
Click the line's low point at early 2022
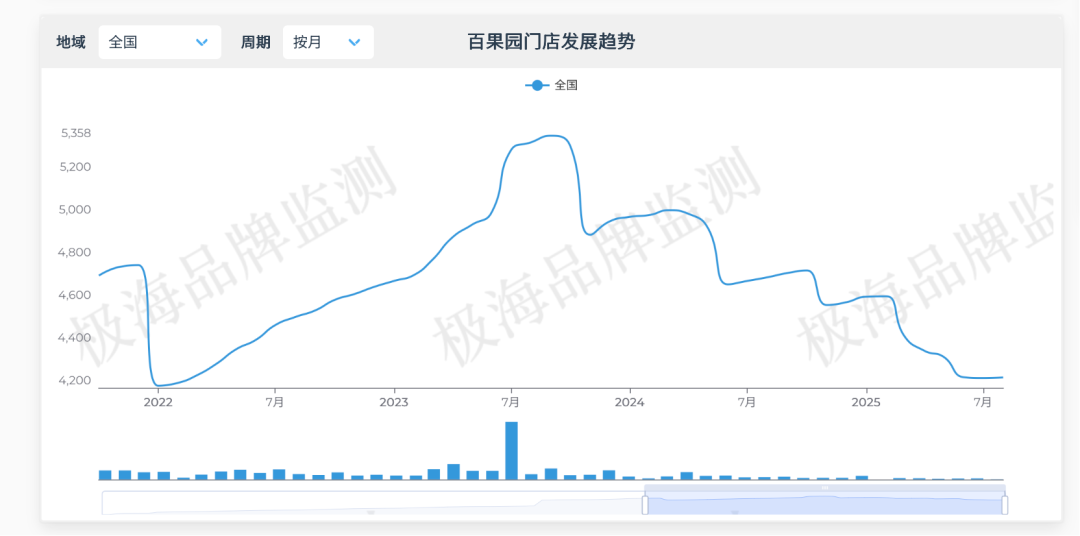click(x=158, y=385)
